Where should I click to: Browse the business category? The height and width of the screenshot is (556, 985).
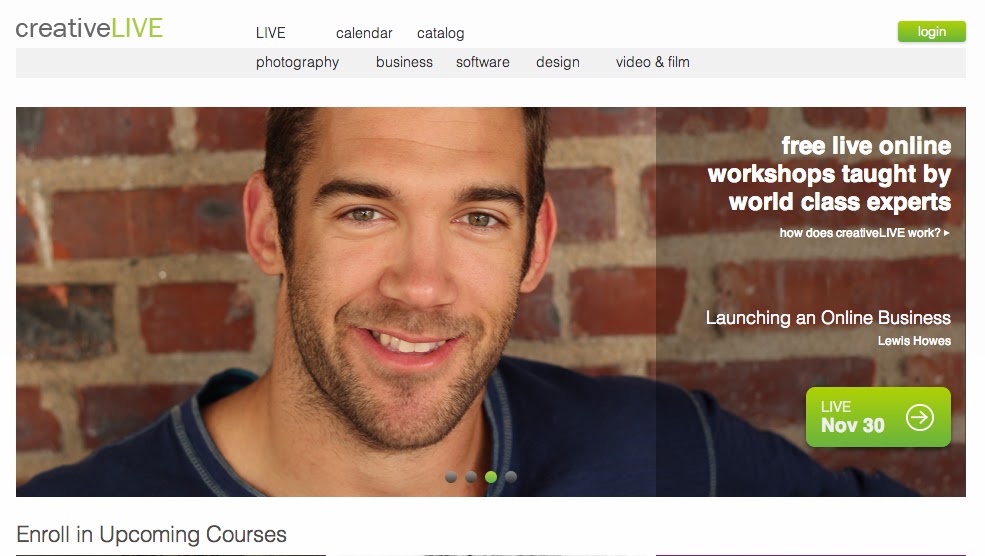[404, 62]
